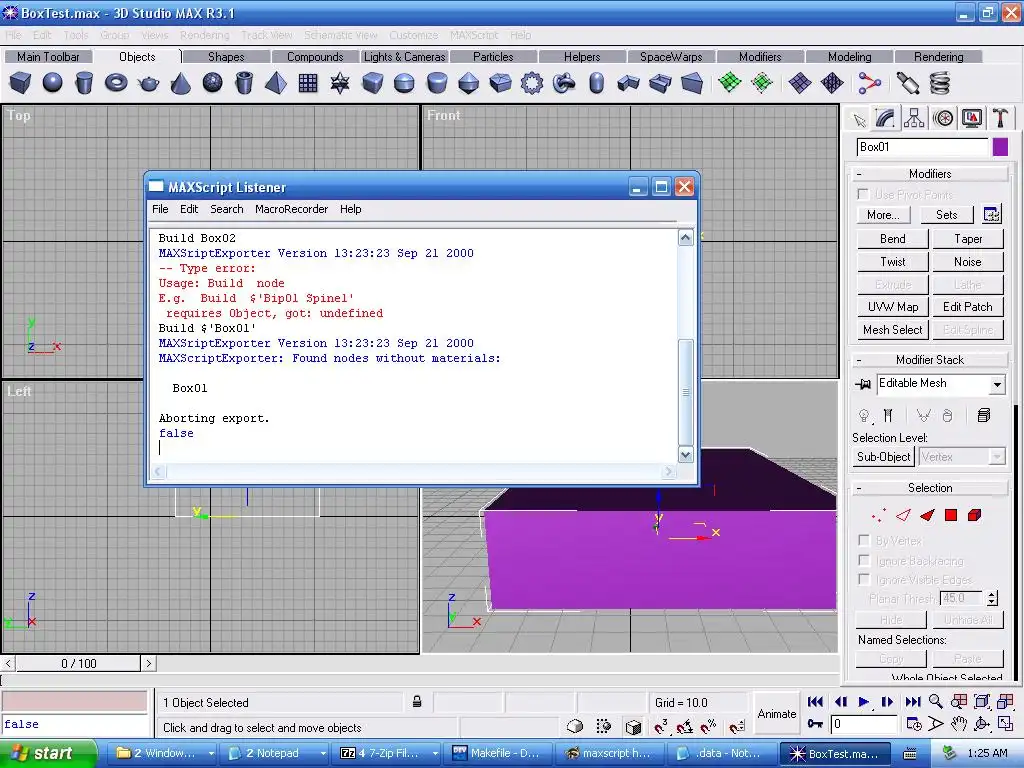Select the Torus Knot primitive icon
The width and height of the screenshot is (1024, 768).
[564, 83]
